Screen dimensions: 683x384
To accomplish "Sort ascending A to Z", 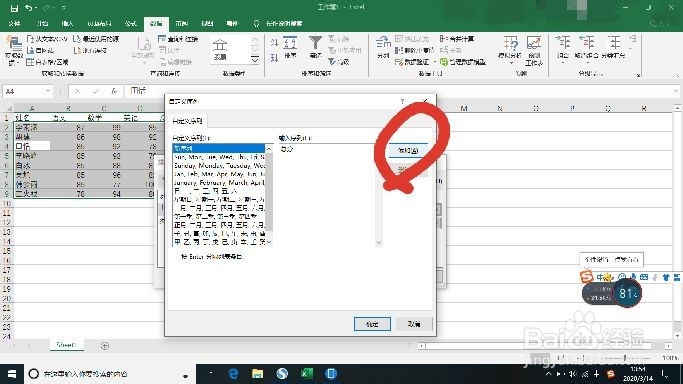I will (274, 43).
